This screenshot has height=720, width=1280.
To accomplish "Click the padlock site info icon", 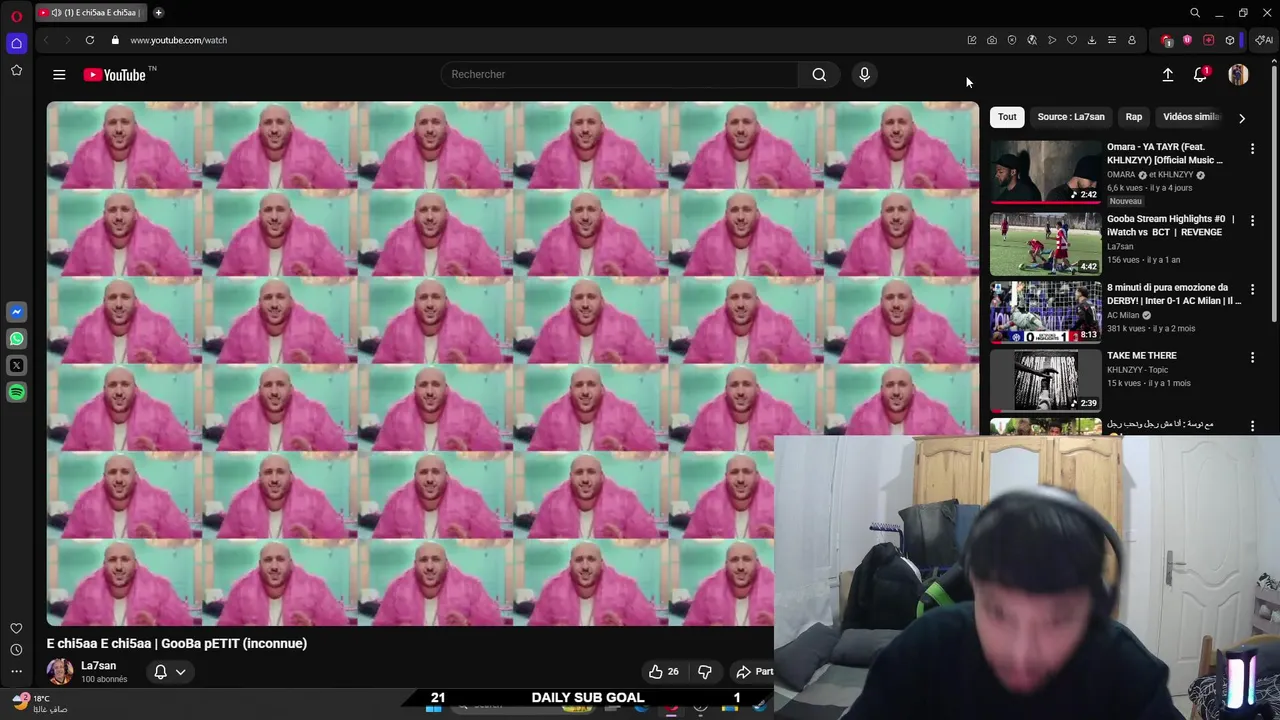I will click(x=115, y=40).
